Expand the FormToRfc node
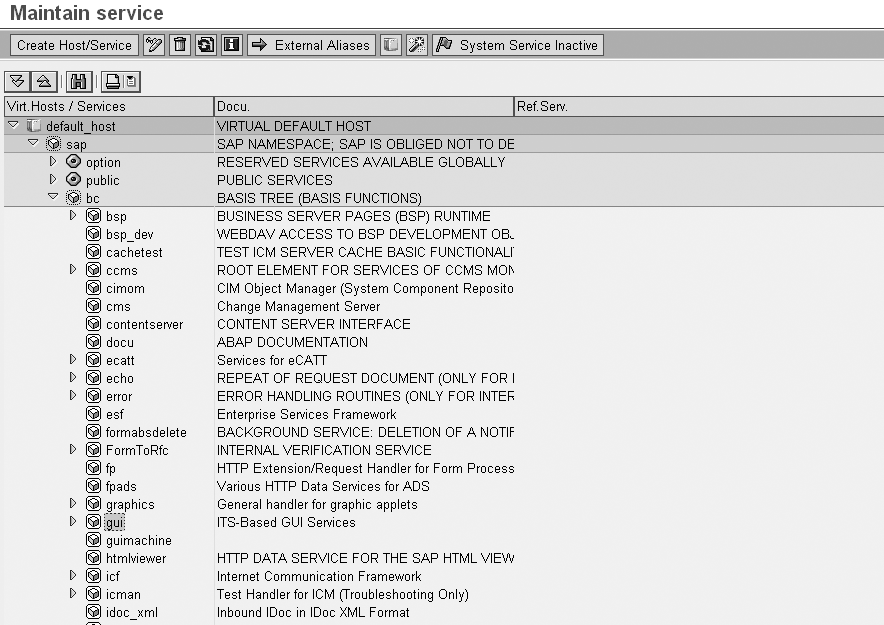The width and height of the screenshot is (884, 625). 73,450
